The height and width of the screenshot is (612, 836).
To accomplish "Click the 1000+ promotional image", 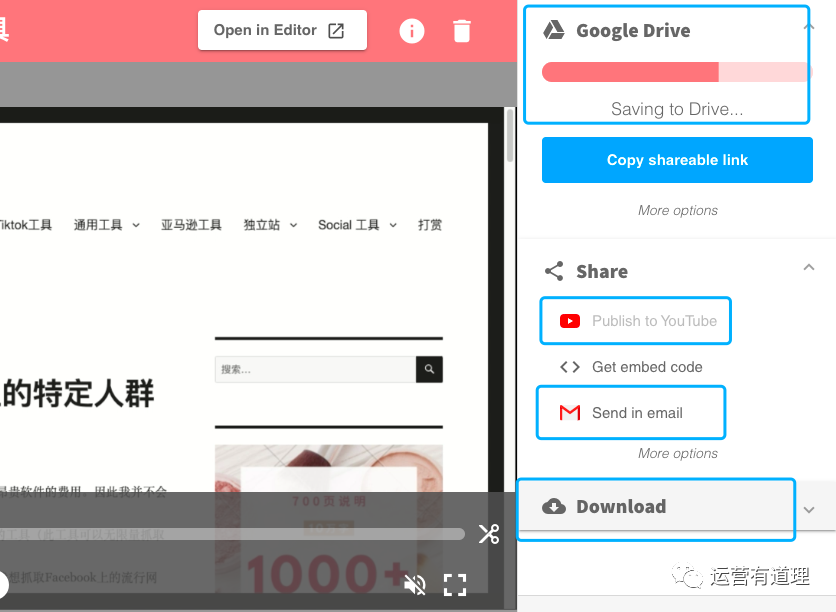I will point(328,518).
